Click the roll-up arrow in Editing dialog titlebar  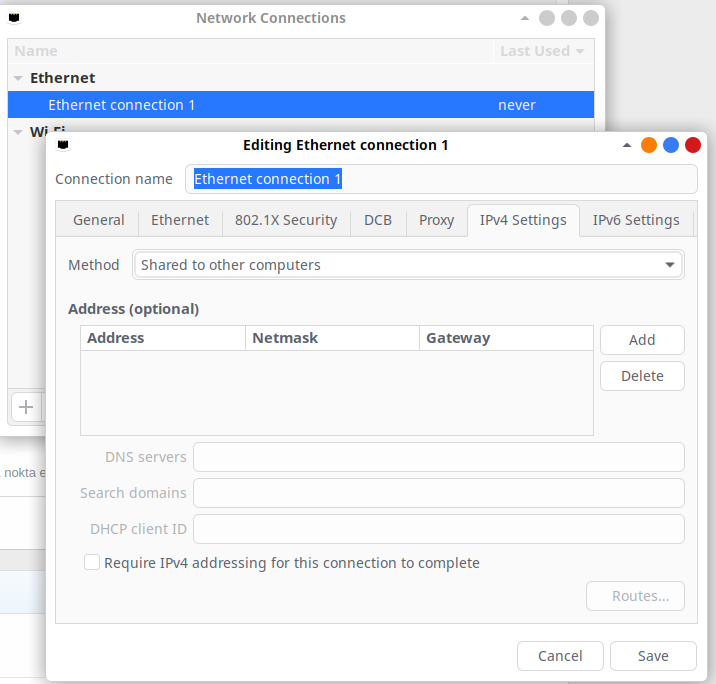[627, 145]
